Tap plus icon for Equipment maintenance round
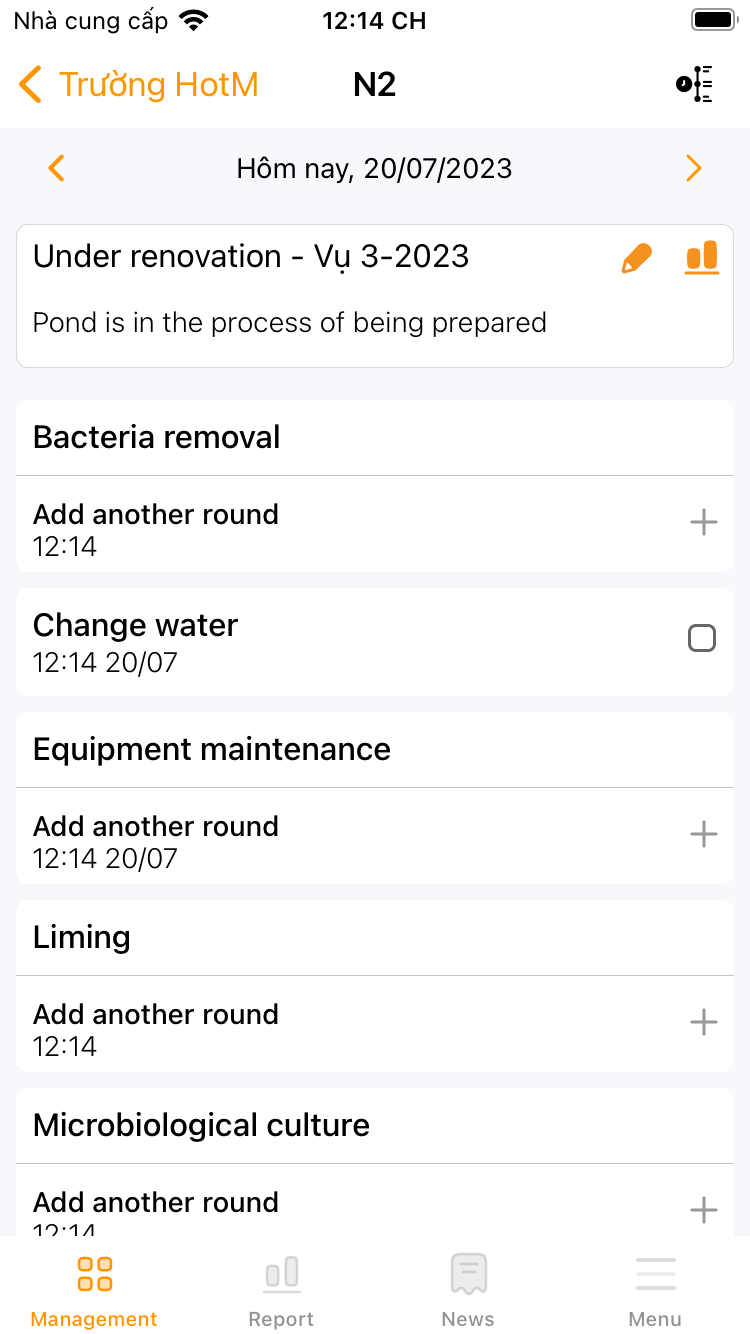 pos(704,834)
